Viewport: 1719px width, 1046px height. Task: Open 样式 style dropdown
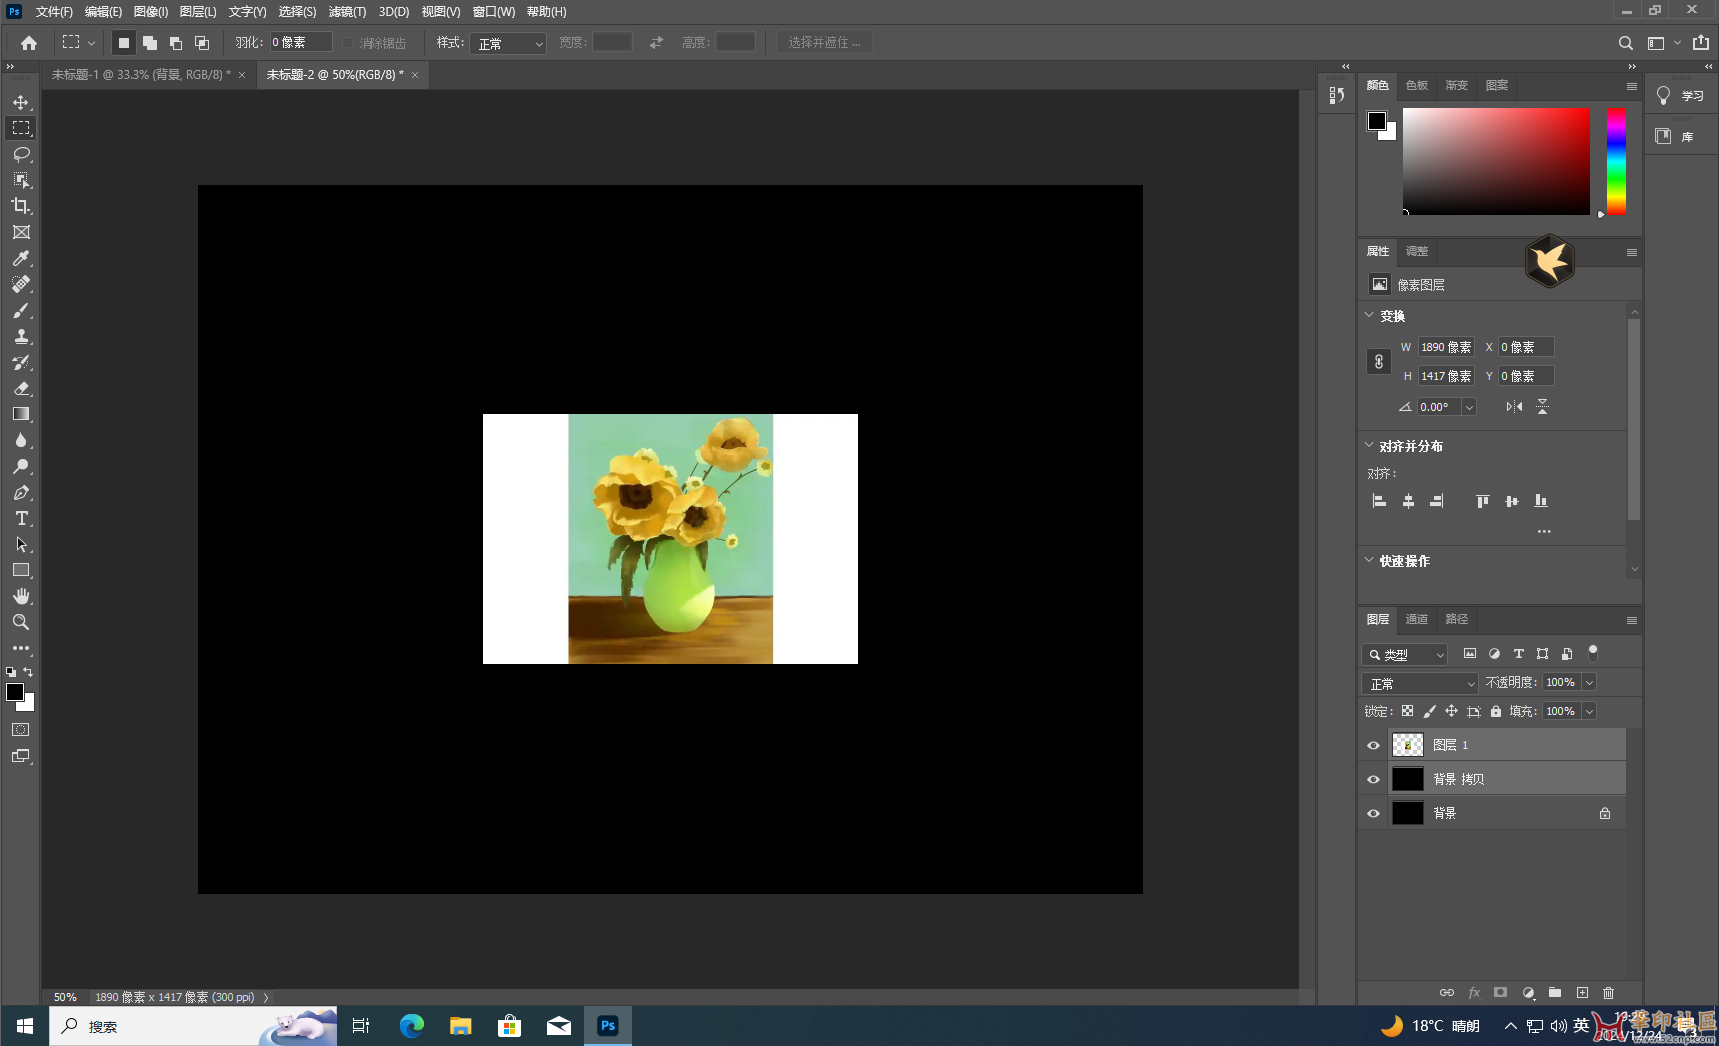(508, 43)
